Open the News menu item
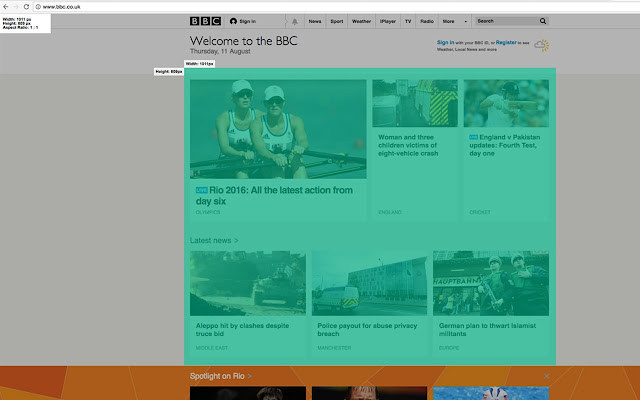 tap(315, 21)
